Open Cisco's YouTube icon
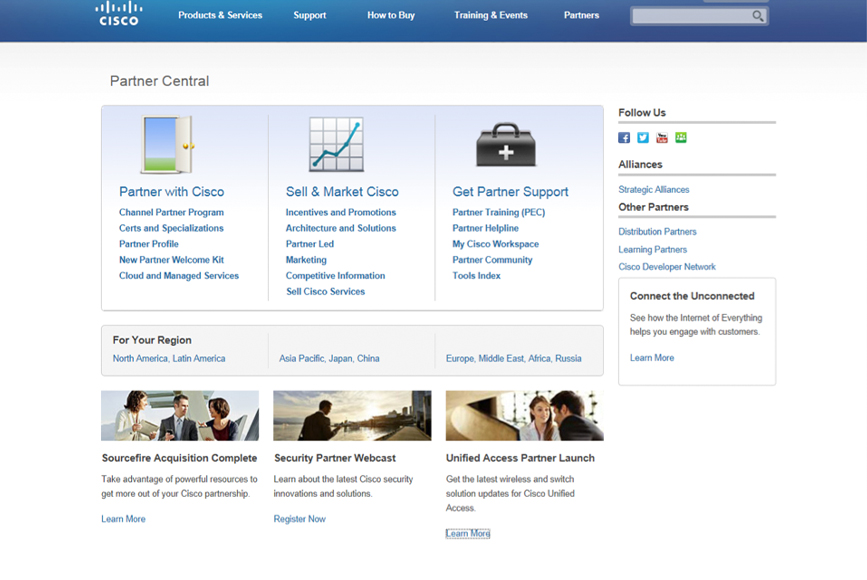 662,138
